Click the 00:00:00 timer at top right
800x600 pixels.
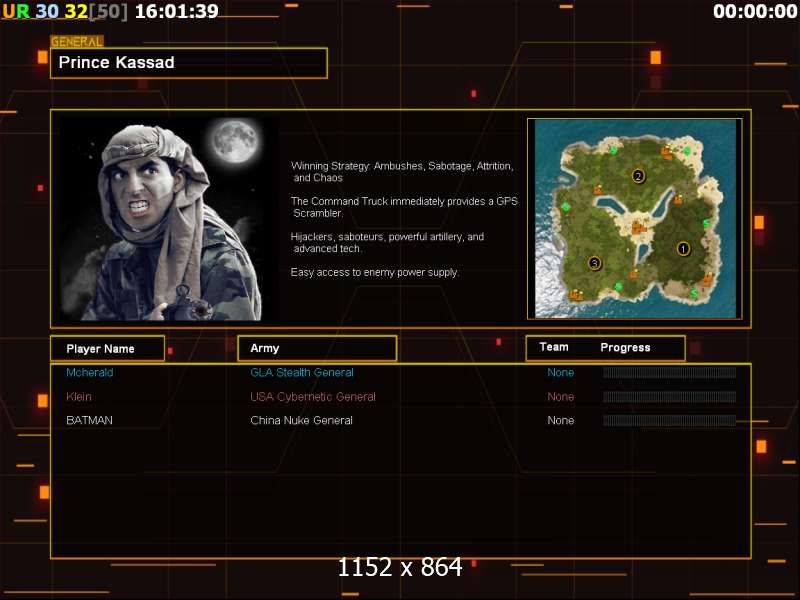pyautogui.click(x=751, y=12)
